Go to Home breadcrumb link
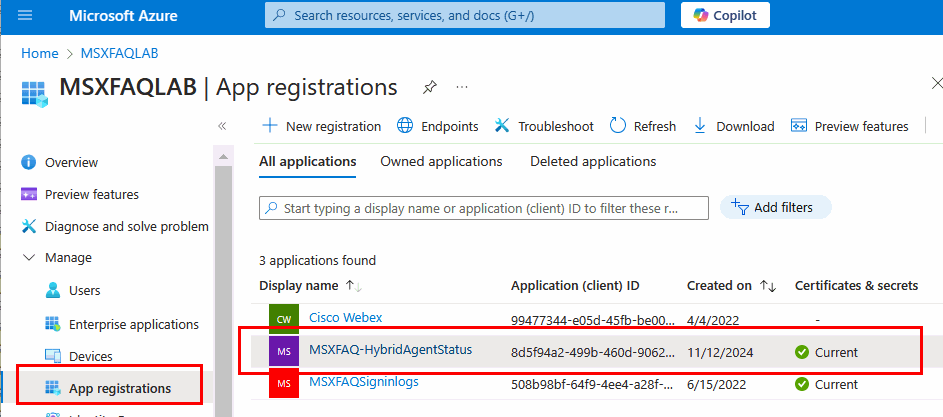Viewport: 943px width, 417px height. [x=40, y=53]
